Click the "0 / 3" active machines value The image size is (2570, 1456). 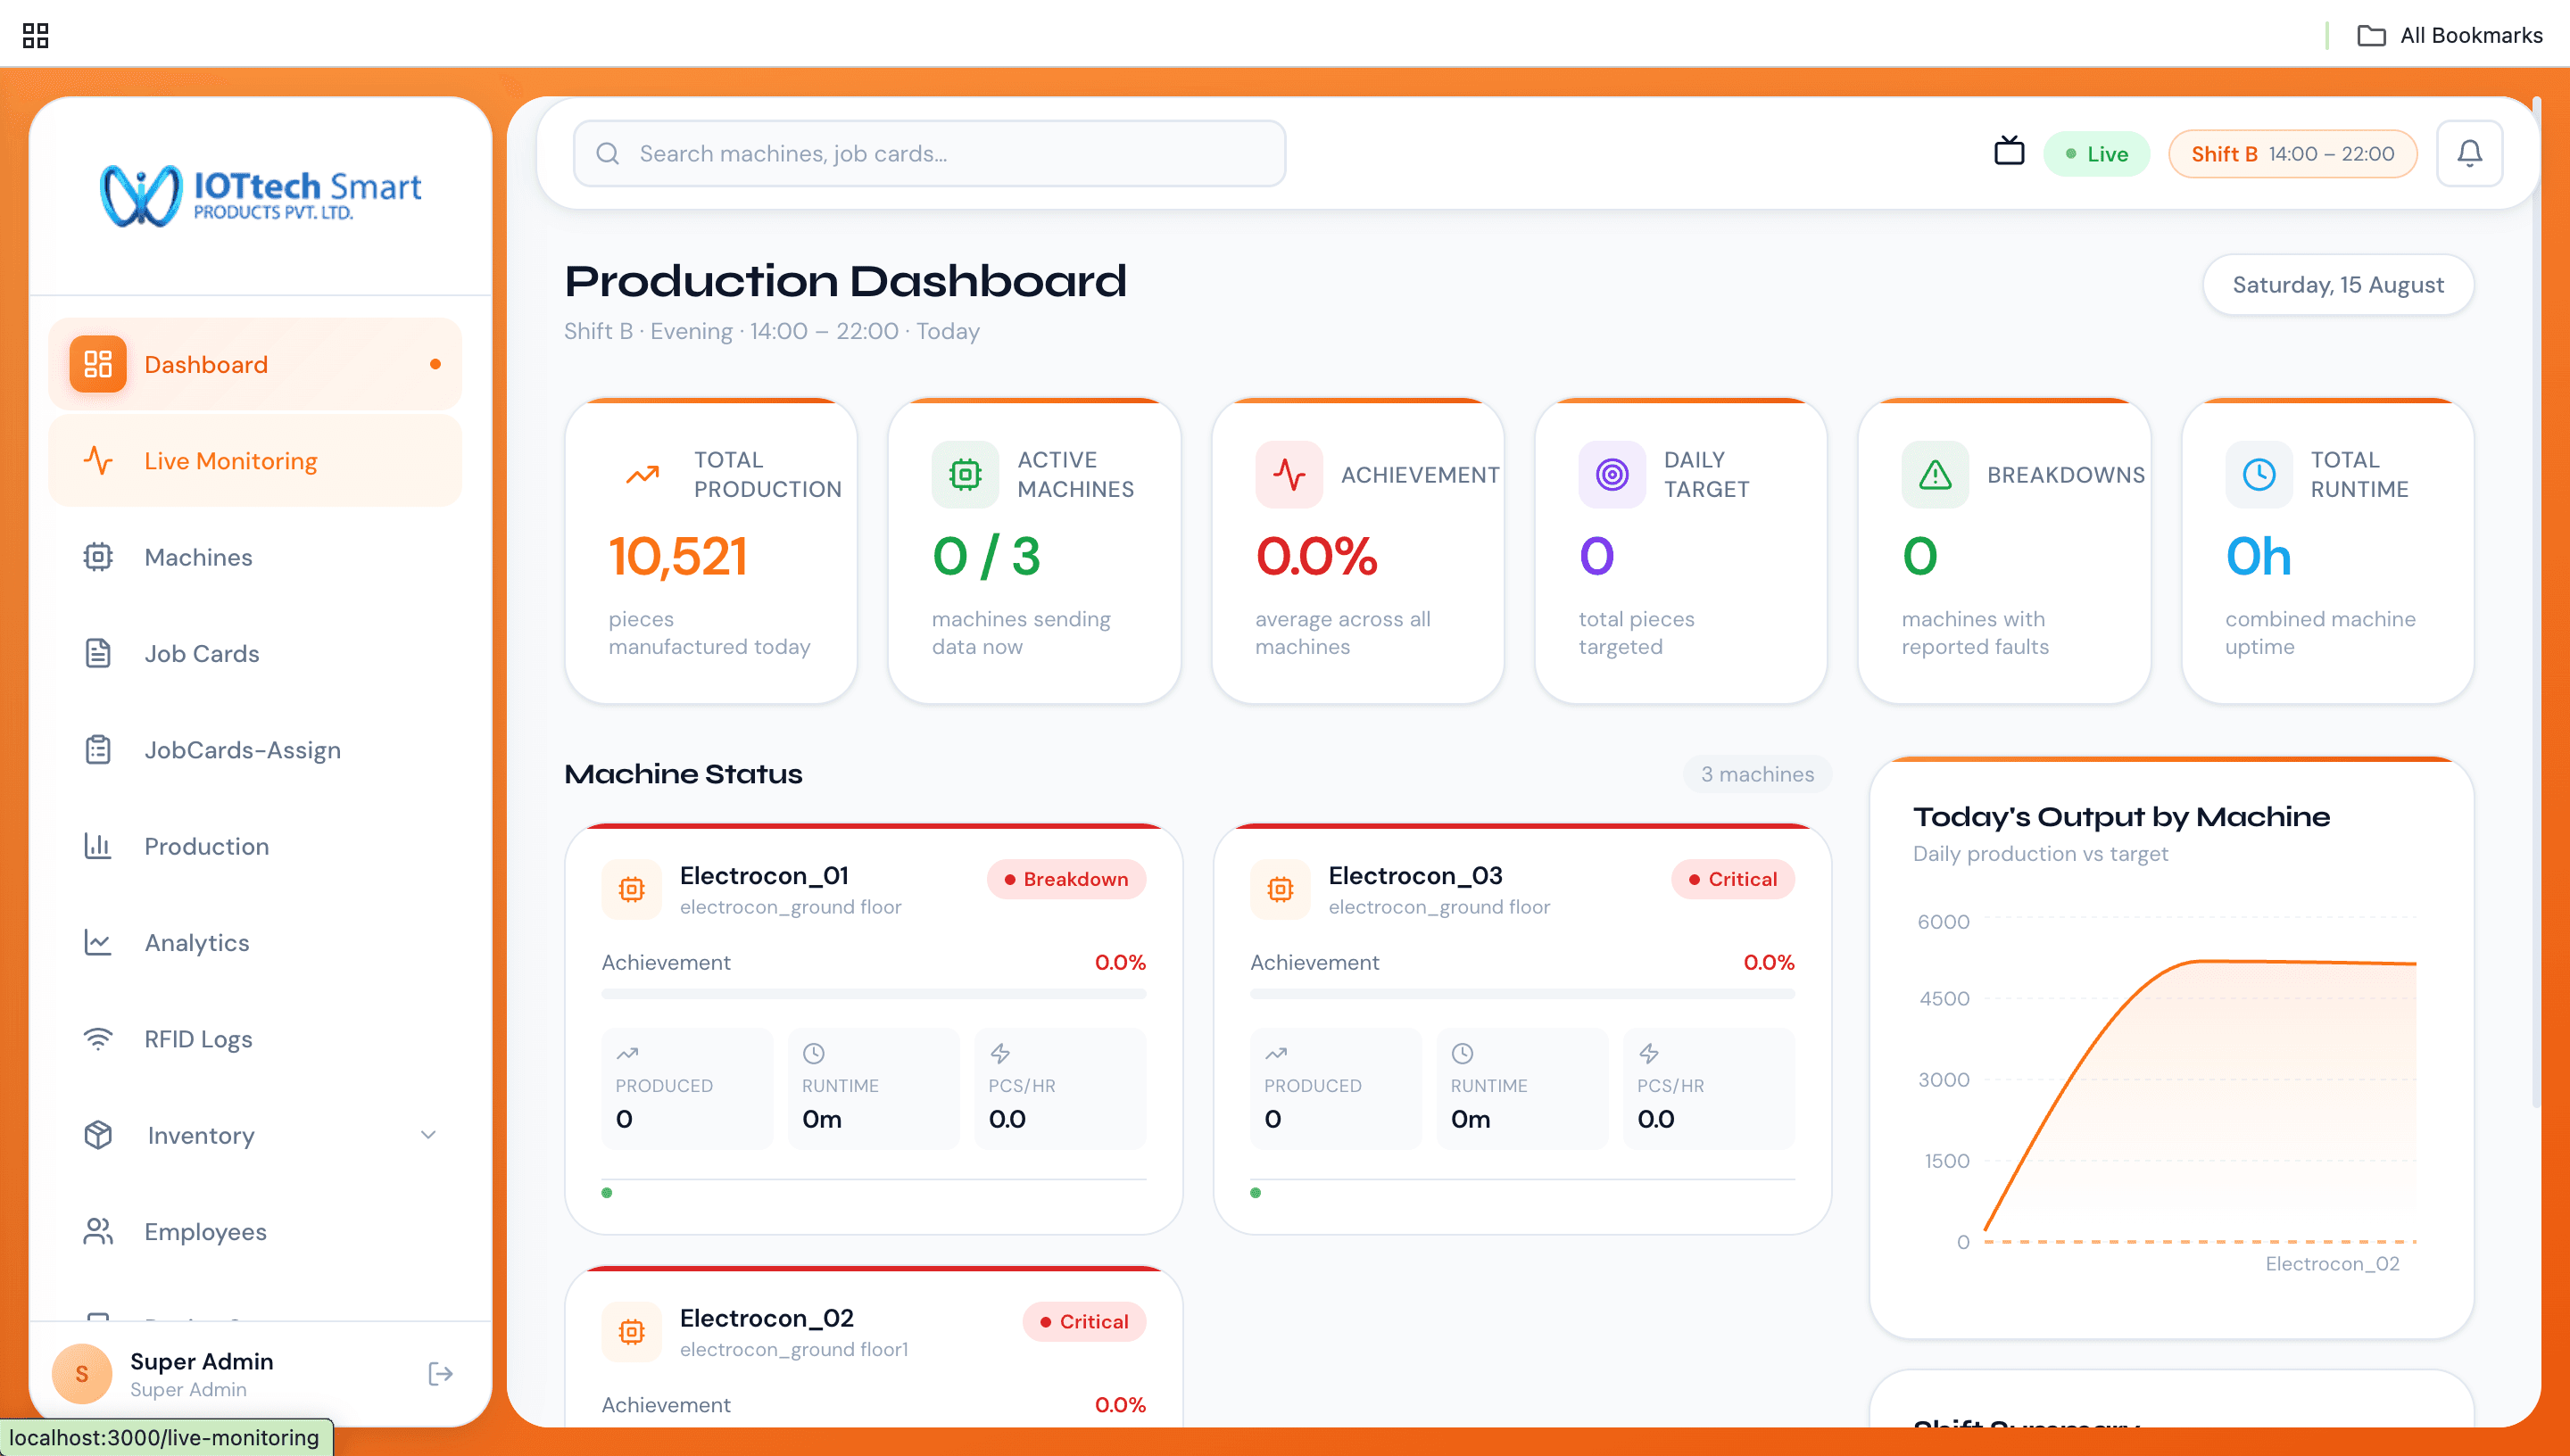click(x=986, y=556)
